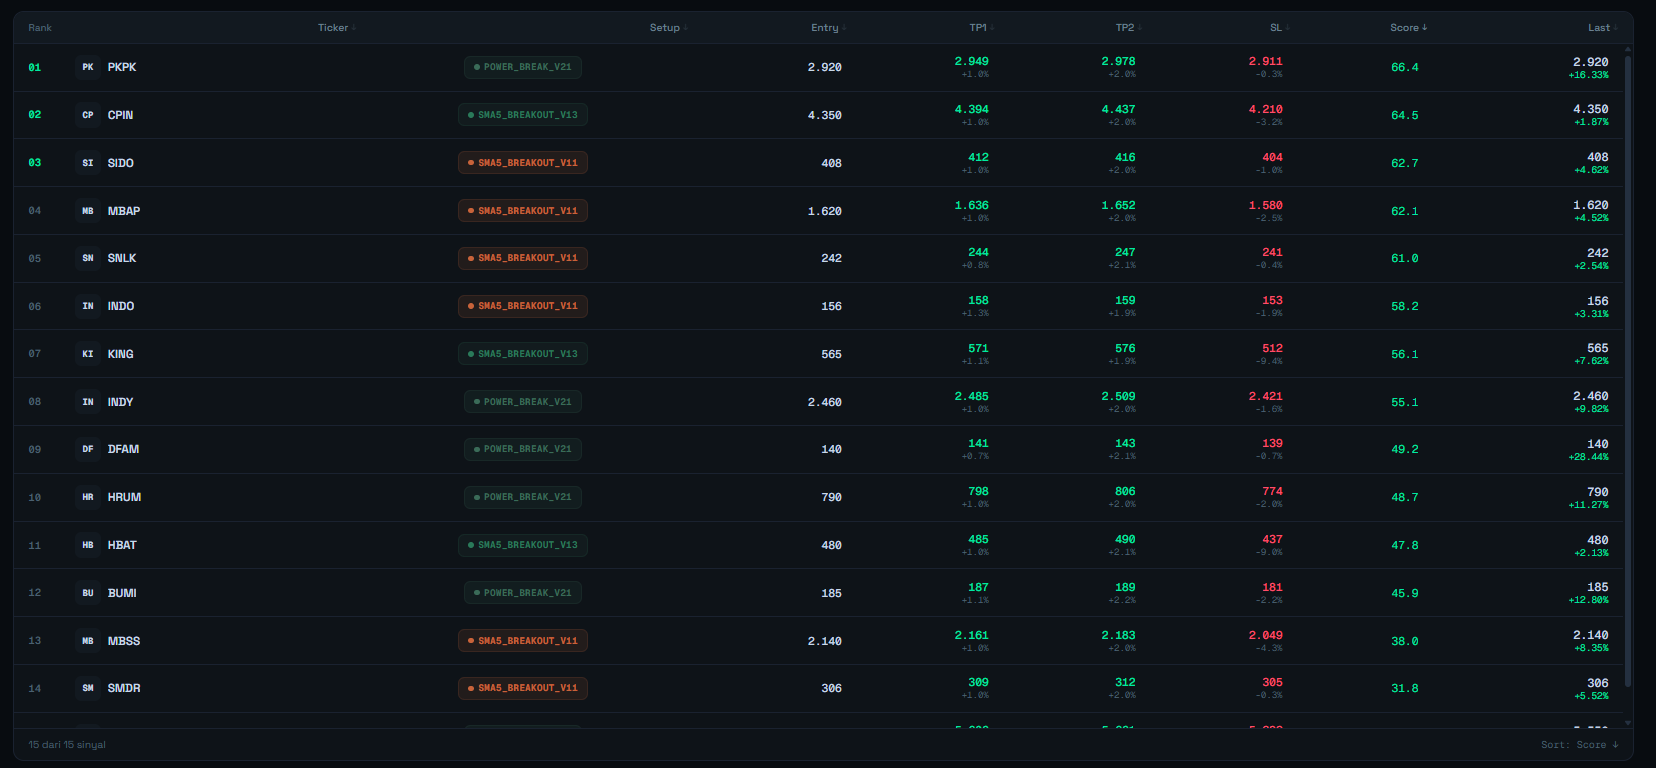
Task: Sort table by Setup column header
Action: [668, 28]
